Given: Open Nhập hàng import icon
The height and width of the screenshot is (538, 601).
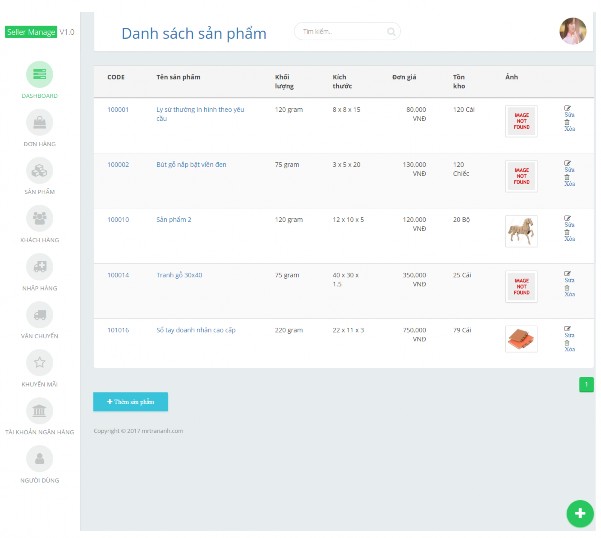Looking at the screenshot, I should [39, 266].
